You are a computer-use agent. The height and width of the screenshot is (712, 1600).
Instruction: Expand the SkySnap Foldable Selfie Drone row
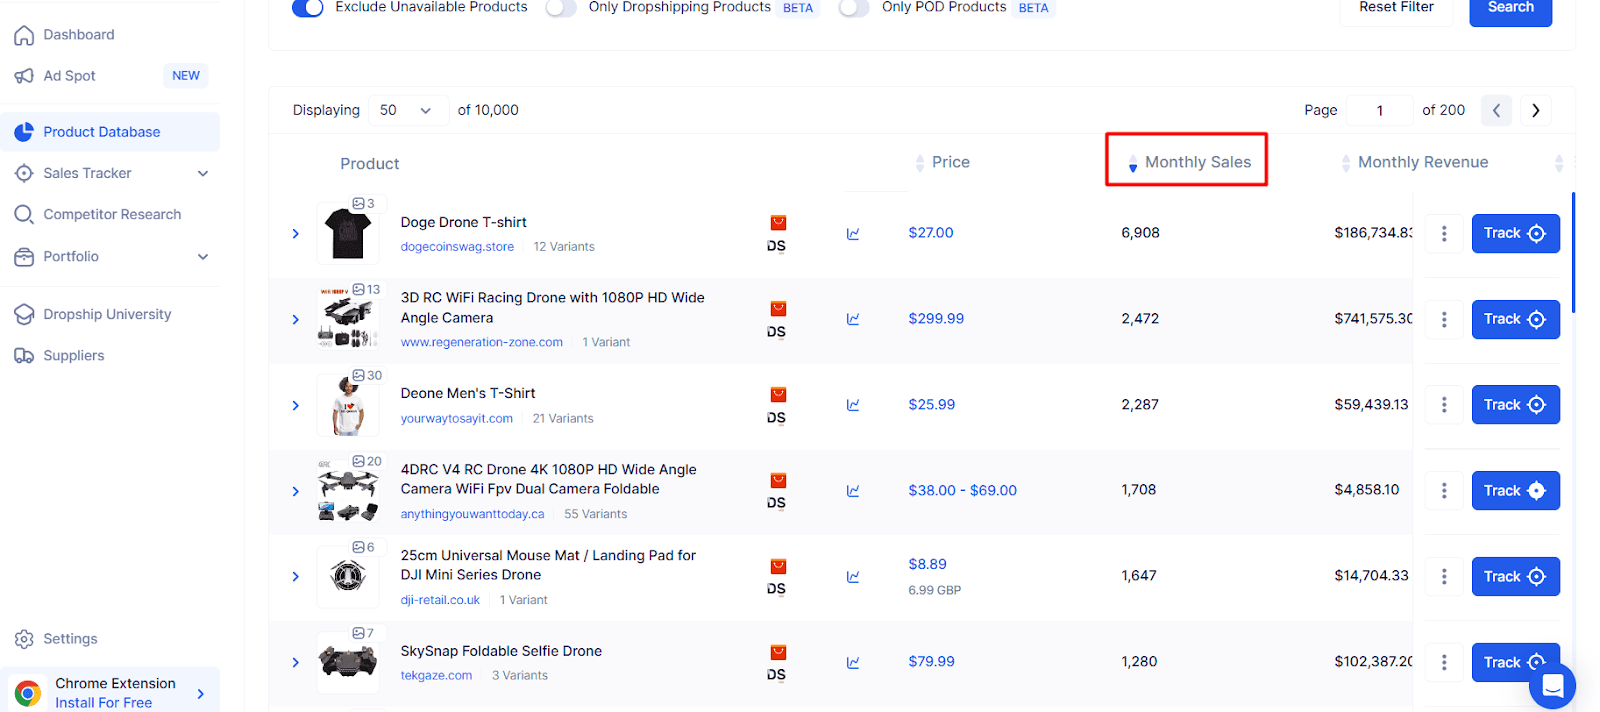pos(295,662)
